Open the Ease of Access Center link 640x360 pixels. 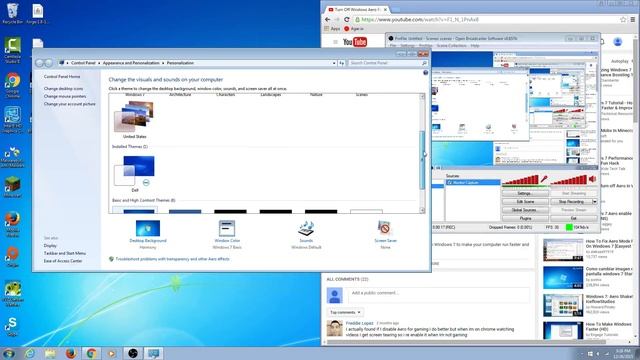tap(63, 261)
